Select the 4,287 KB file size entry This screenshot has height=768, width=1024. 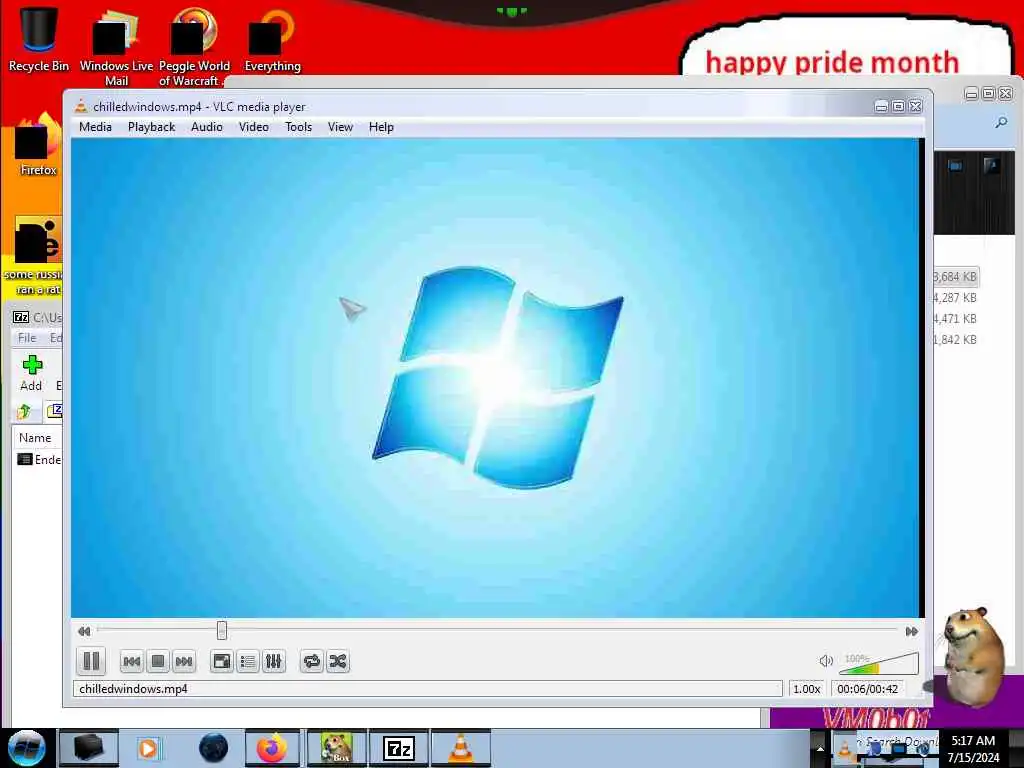coord(955,298)
